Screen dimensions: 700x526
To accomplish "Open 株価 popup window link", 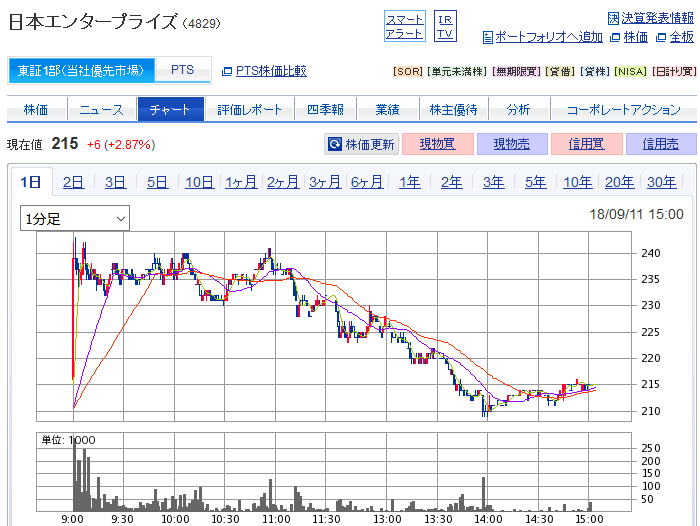I will coord(628,37).
